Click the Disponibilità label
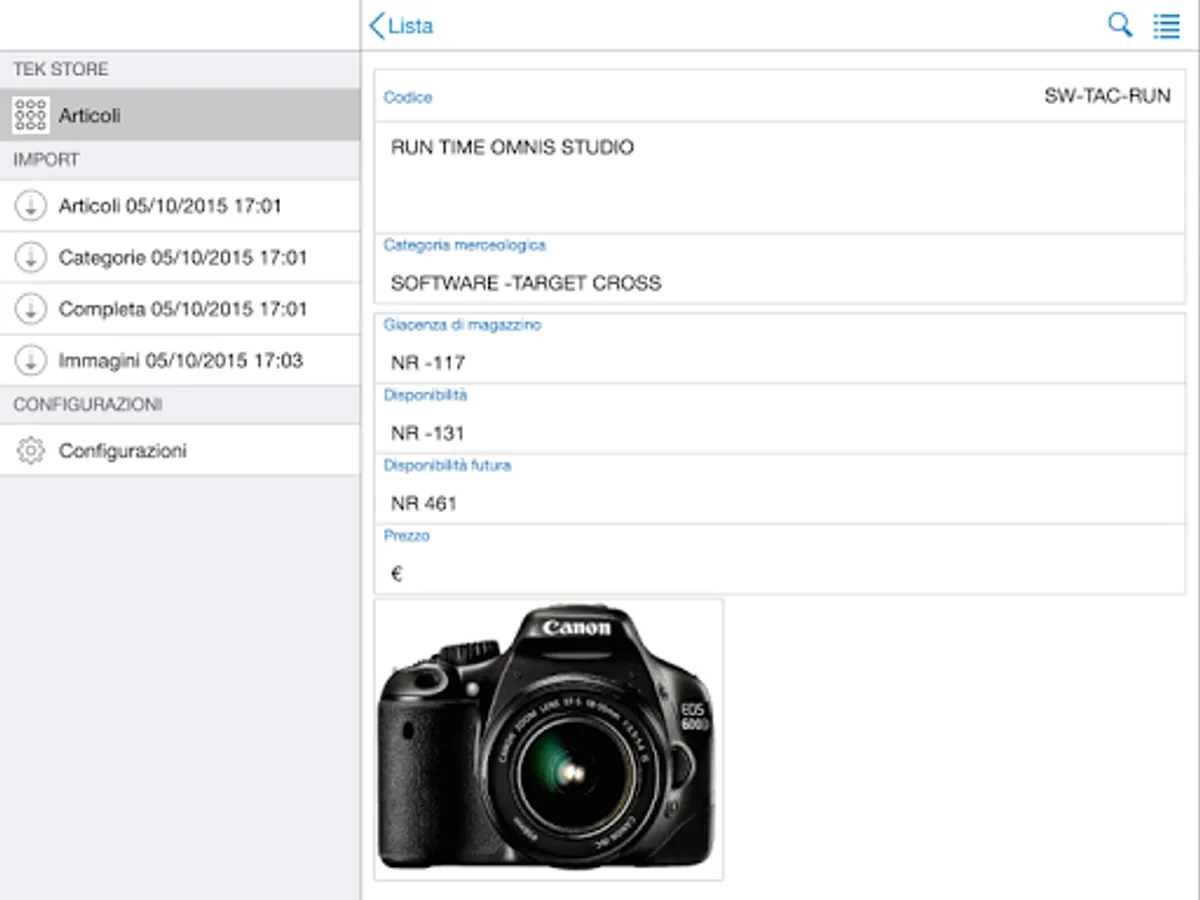 coord(425,395)
